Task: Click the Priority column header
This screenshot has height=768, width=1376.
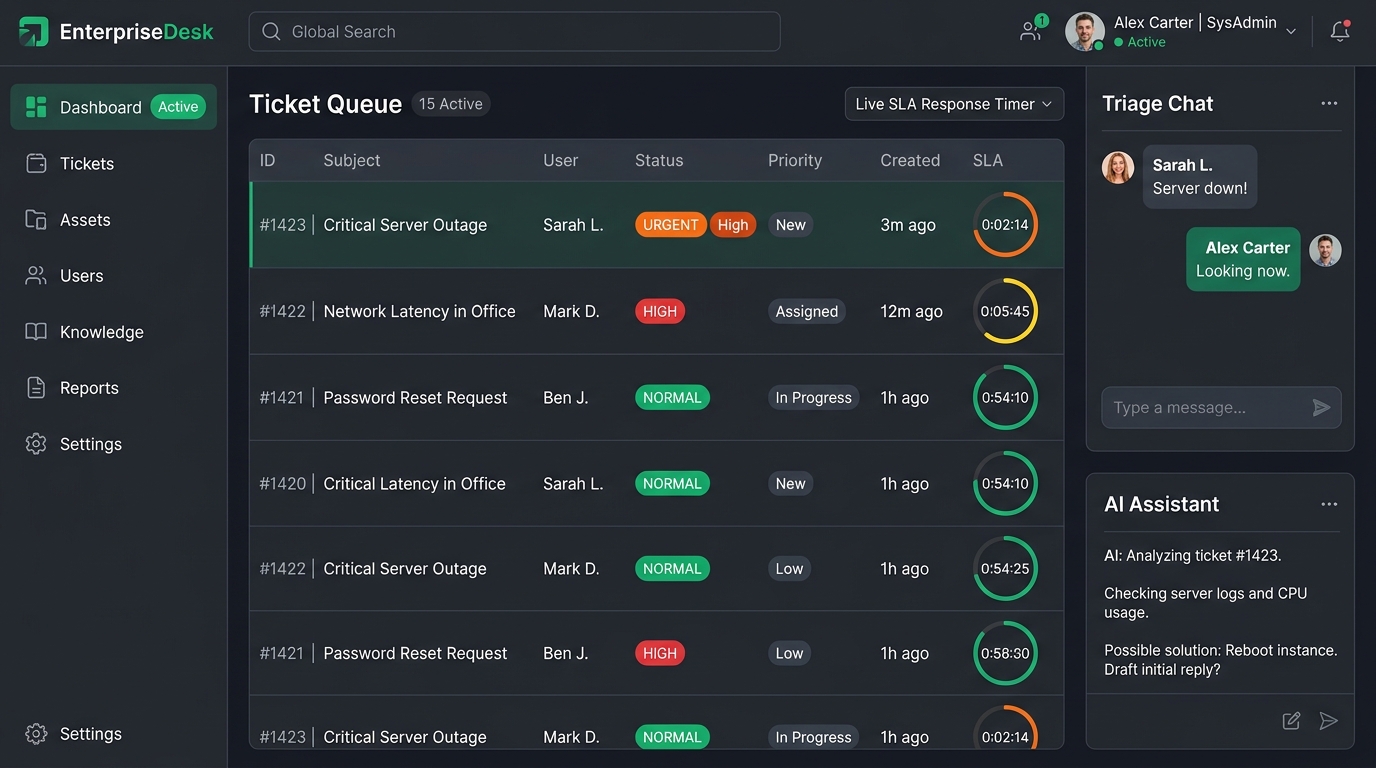Action: pyautogui.click(x=795, y=160)
